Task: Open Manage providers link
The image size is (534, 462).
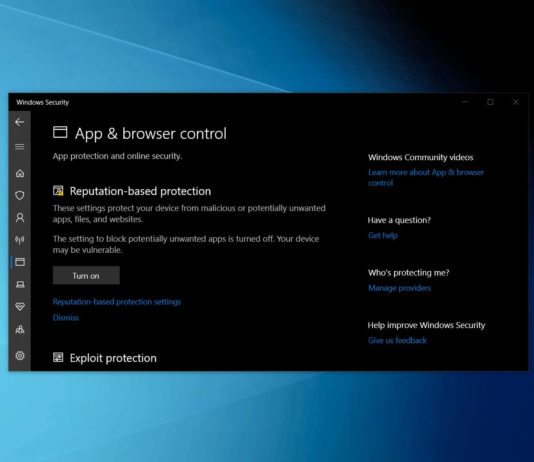Action: 399,288
